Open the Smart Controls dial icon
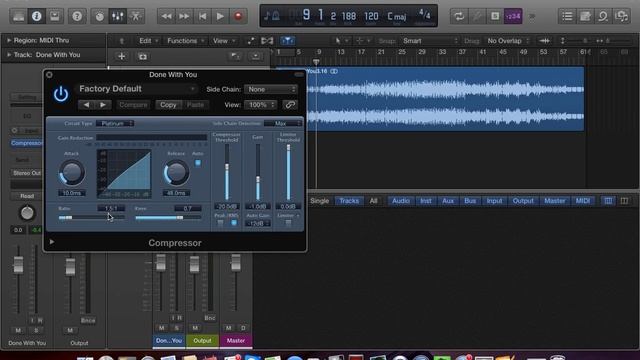640x360 pixels. (100, 16)
